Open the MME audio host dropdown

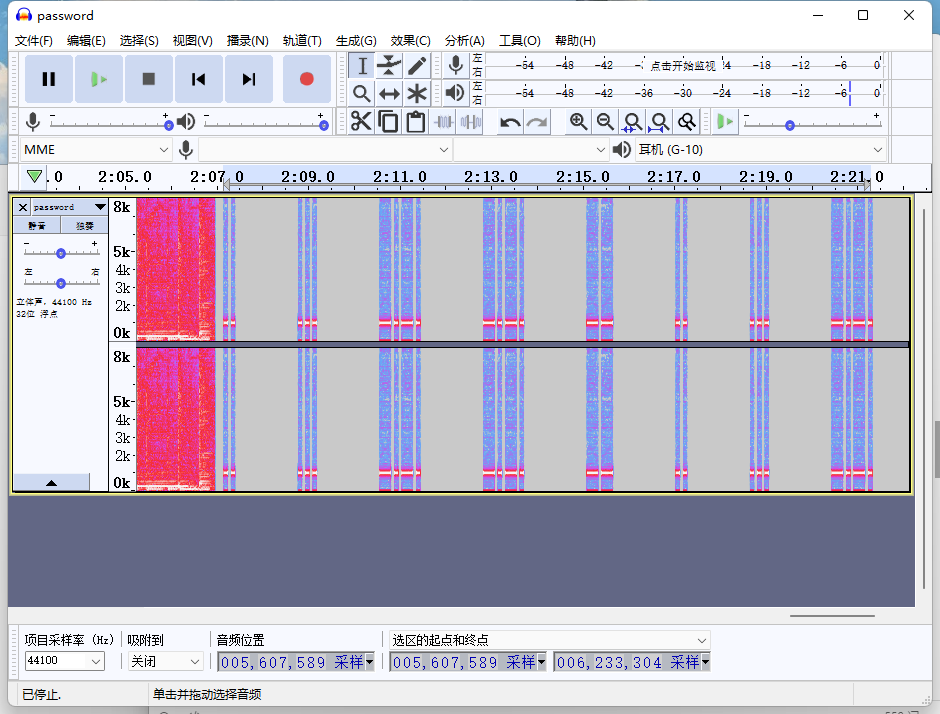click(x=96, y=149)
